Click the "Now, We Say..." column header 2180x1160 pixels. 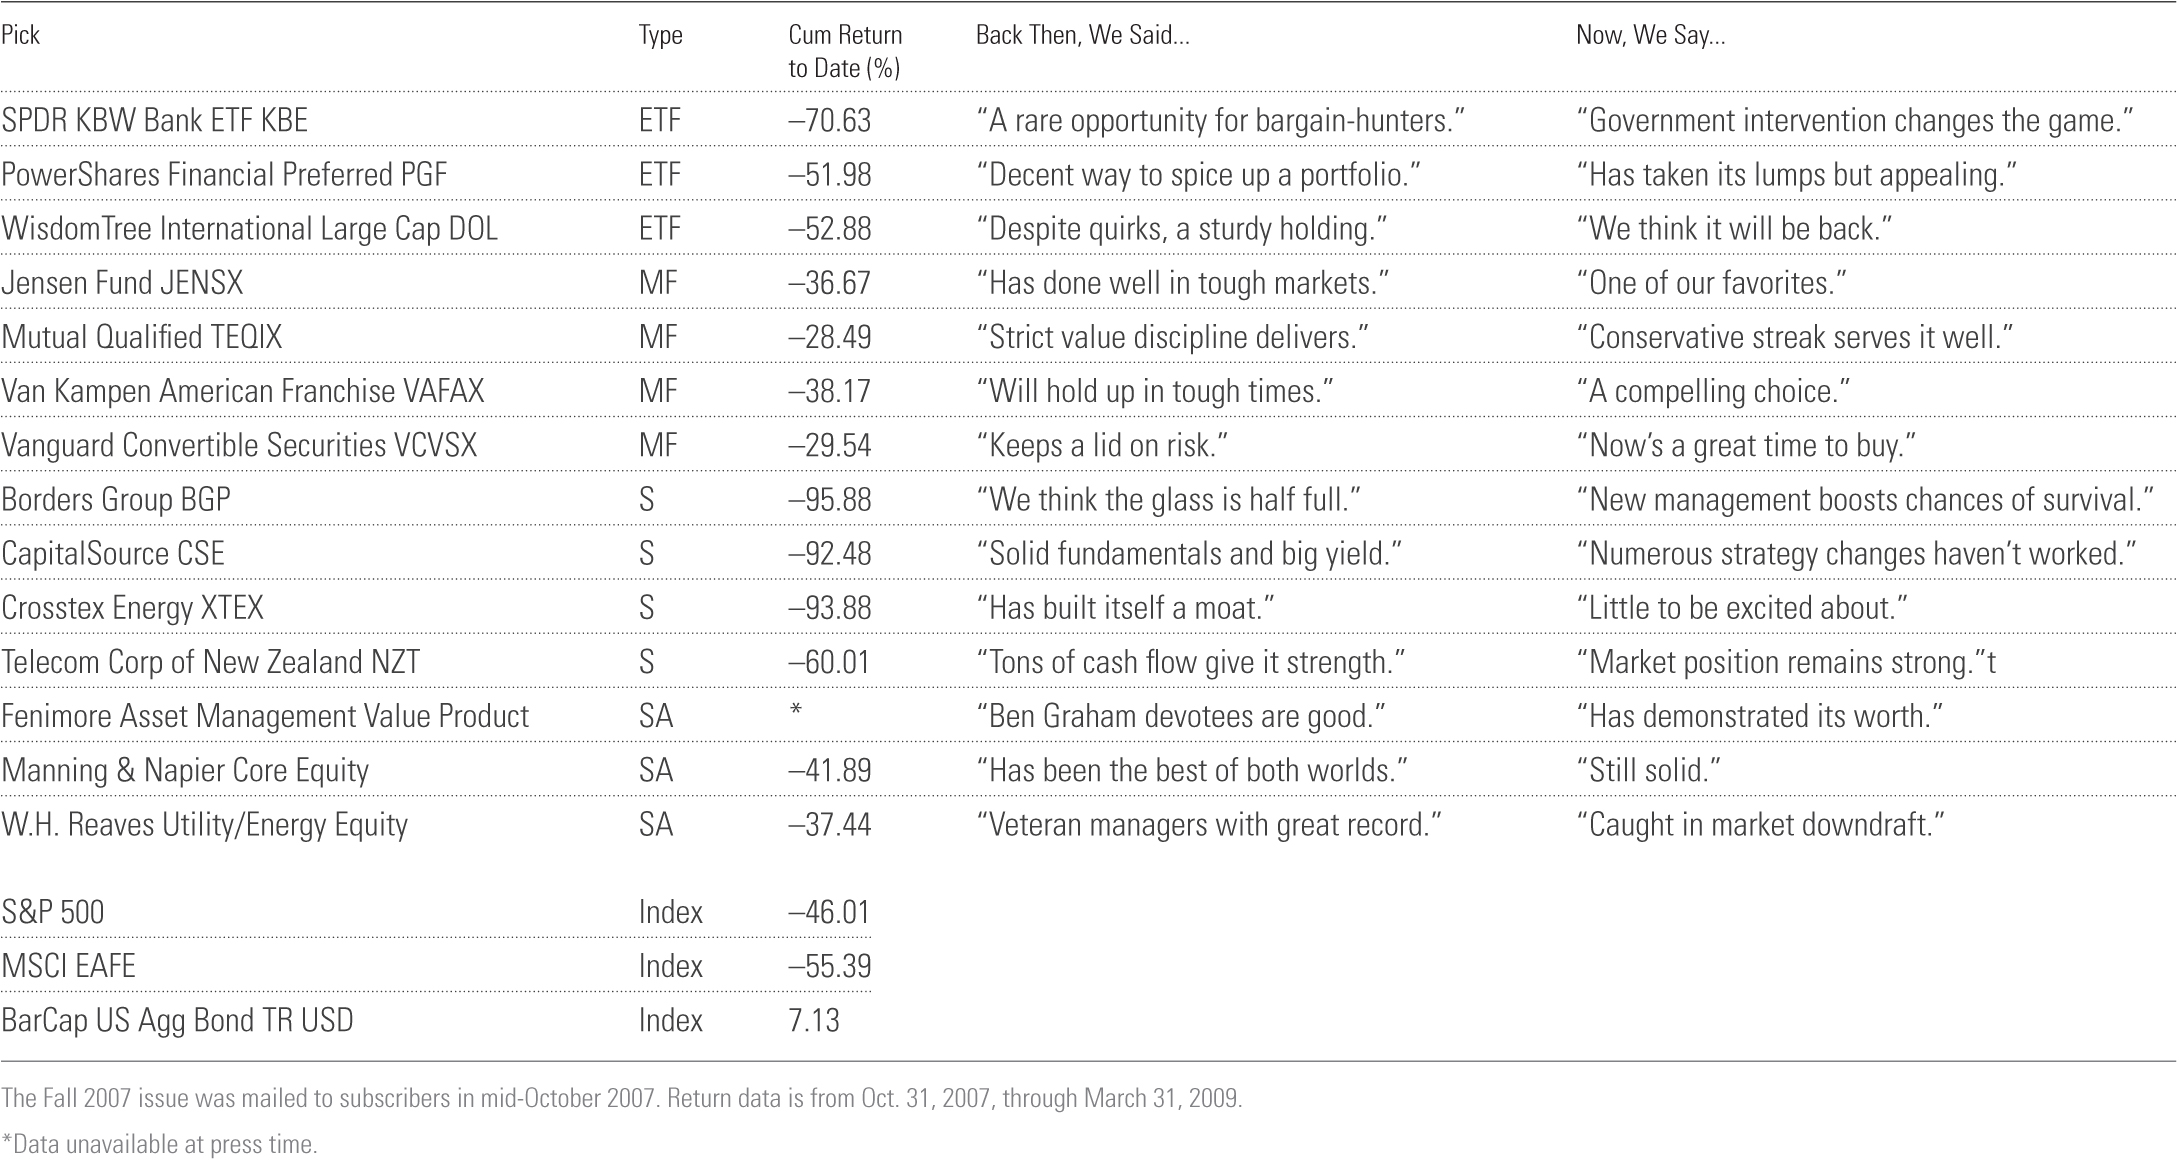click(x=1650, y=35)
